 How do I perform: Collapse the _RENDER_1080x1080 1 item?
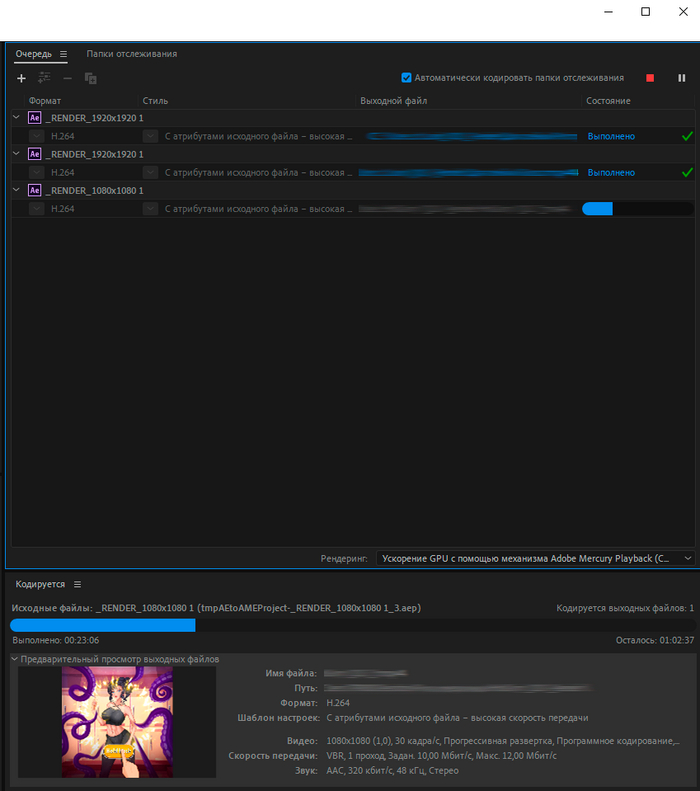(16, 190)
